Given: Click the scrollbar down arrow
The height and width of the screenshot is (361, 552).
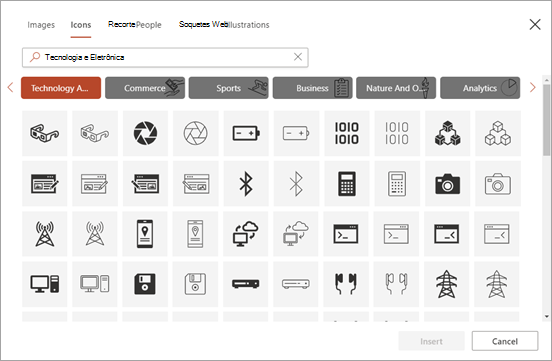Looking at the screenshot, I should click(546, 317).
